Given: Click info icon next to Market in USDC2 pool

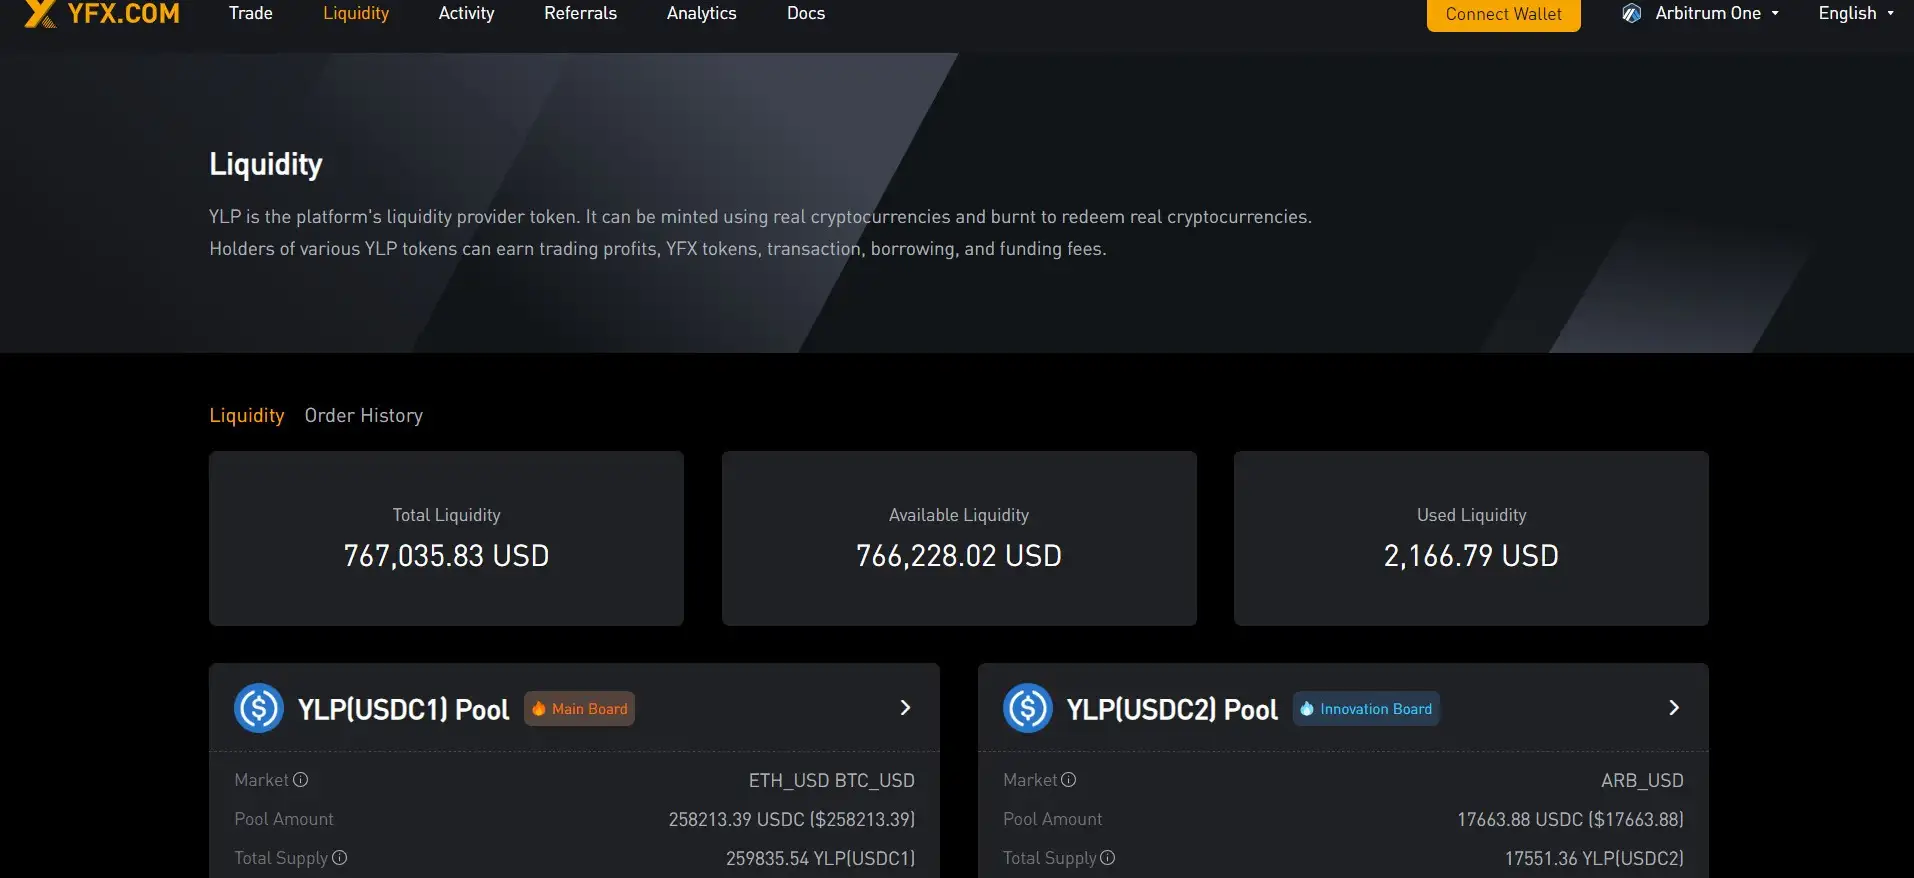Looking at the screenshot, I should [1069, 780].
